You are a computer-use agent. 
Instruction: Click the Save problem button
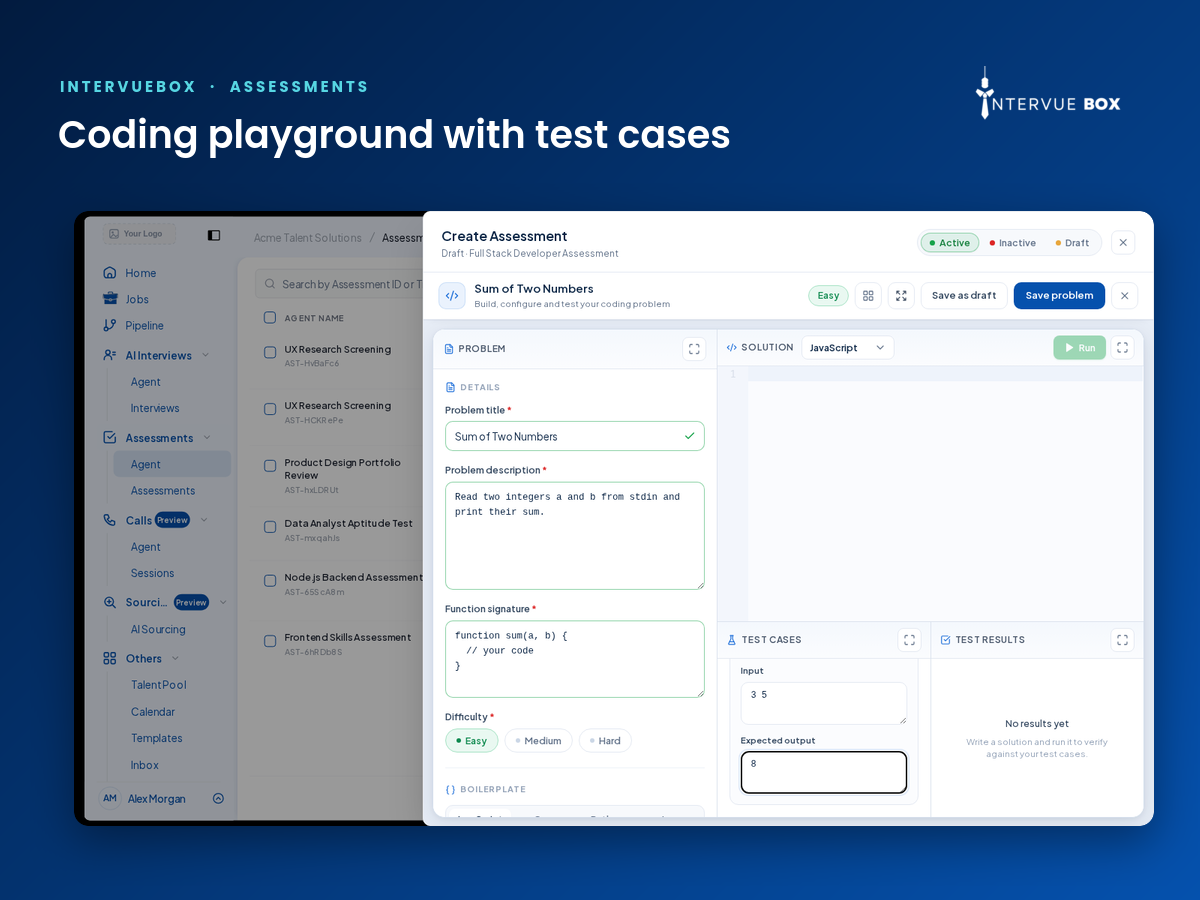pos(1059,296)
